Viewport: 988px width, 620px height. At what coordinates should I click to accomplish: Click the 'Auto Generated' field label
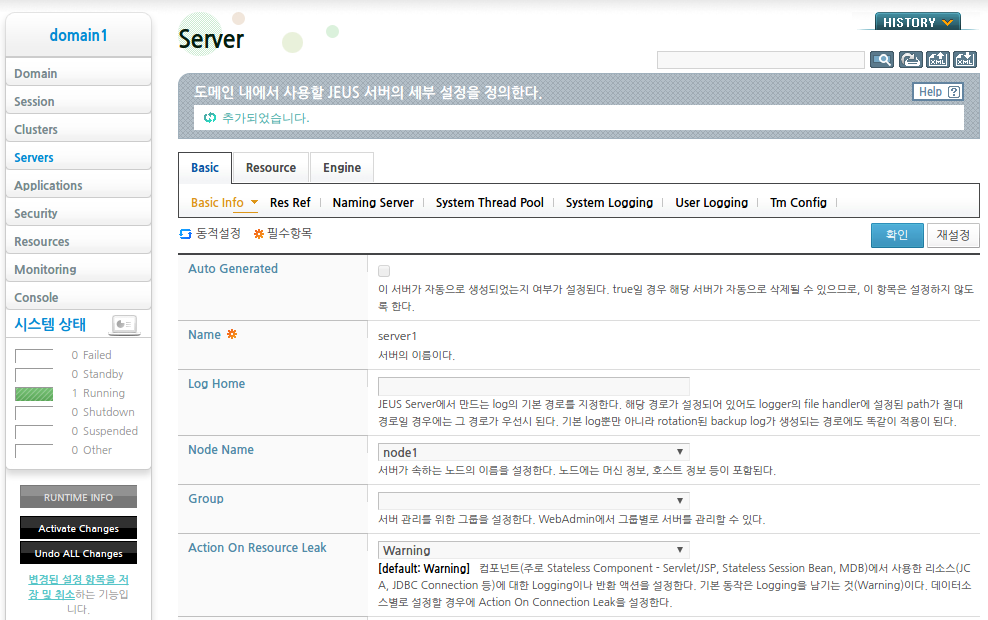pos(233,268)
